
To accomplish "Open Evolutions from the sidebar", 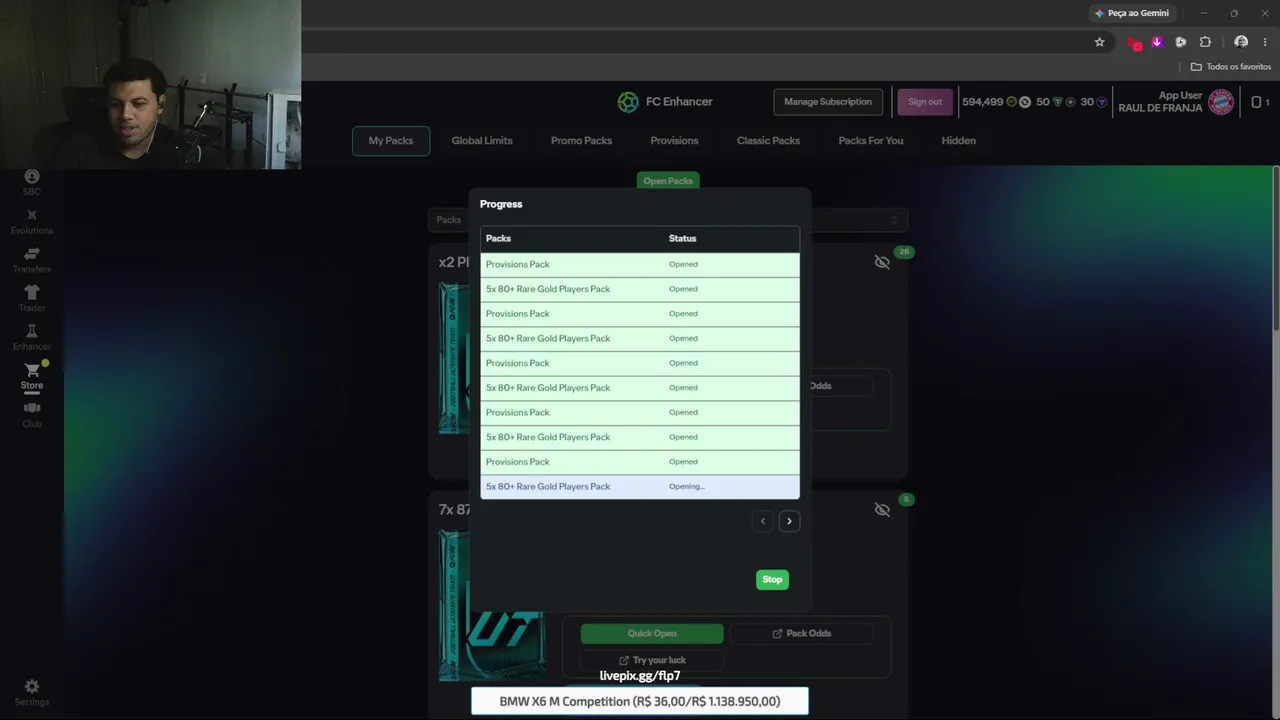I will 32,221.
